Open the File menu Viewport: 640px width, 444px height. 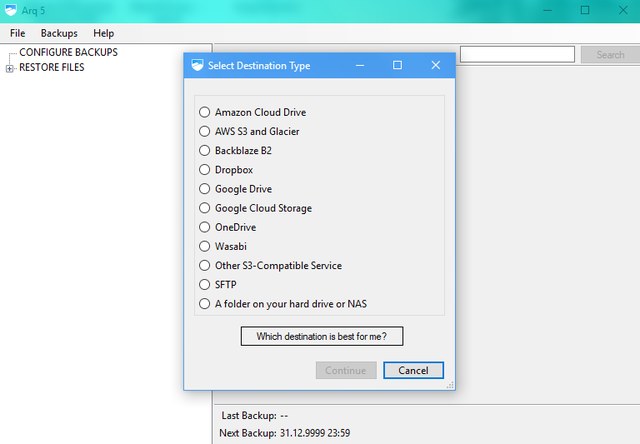18,33
